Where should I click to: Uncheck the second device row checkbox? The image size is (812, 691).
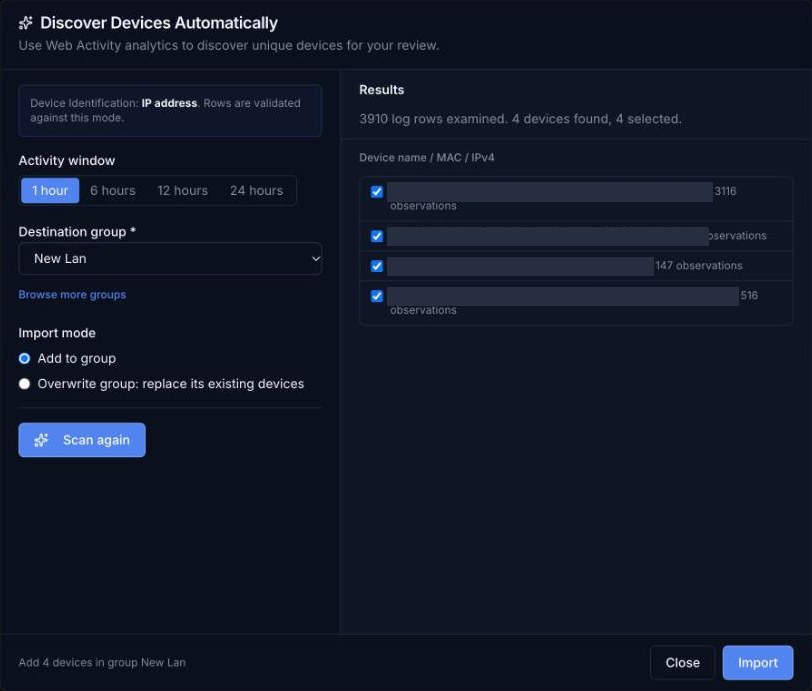click(377, 236)
